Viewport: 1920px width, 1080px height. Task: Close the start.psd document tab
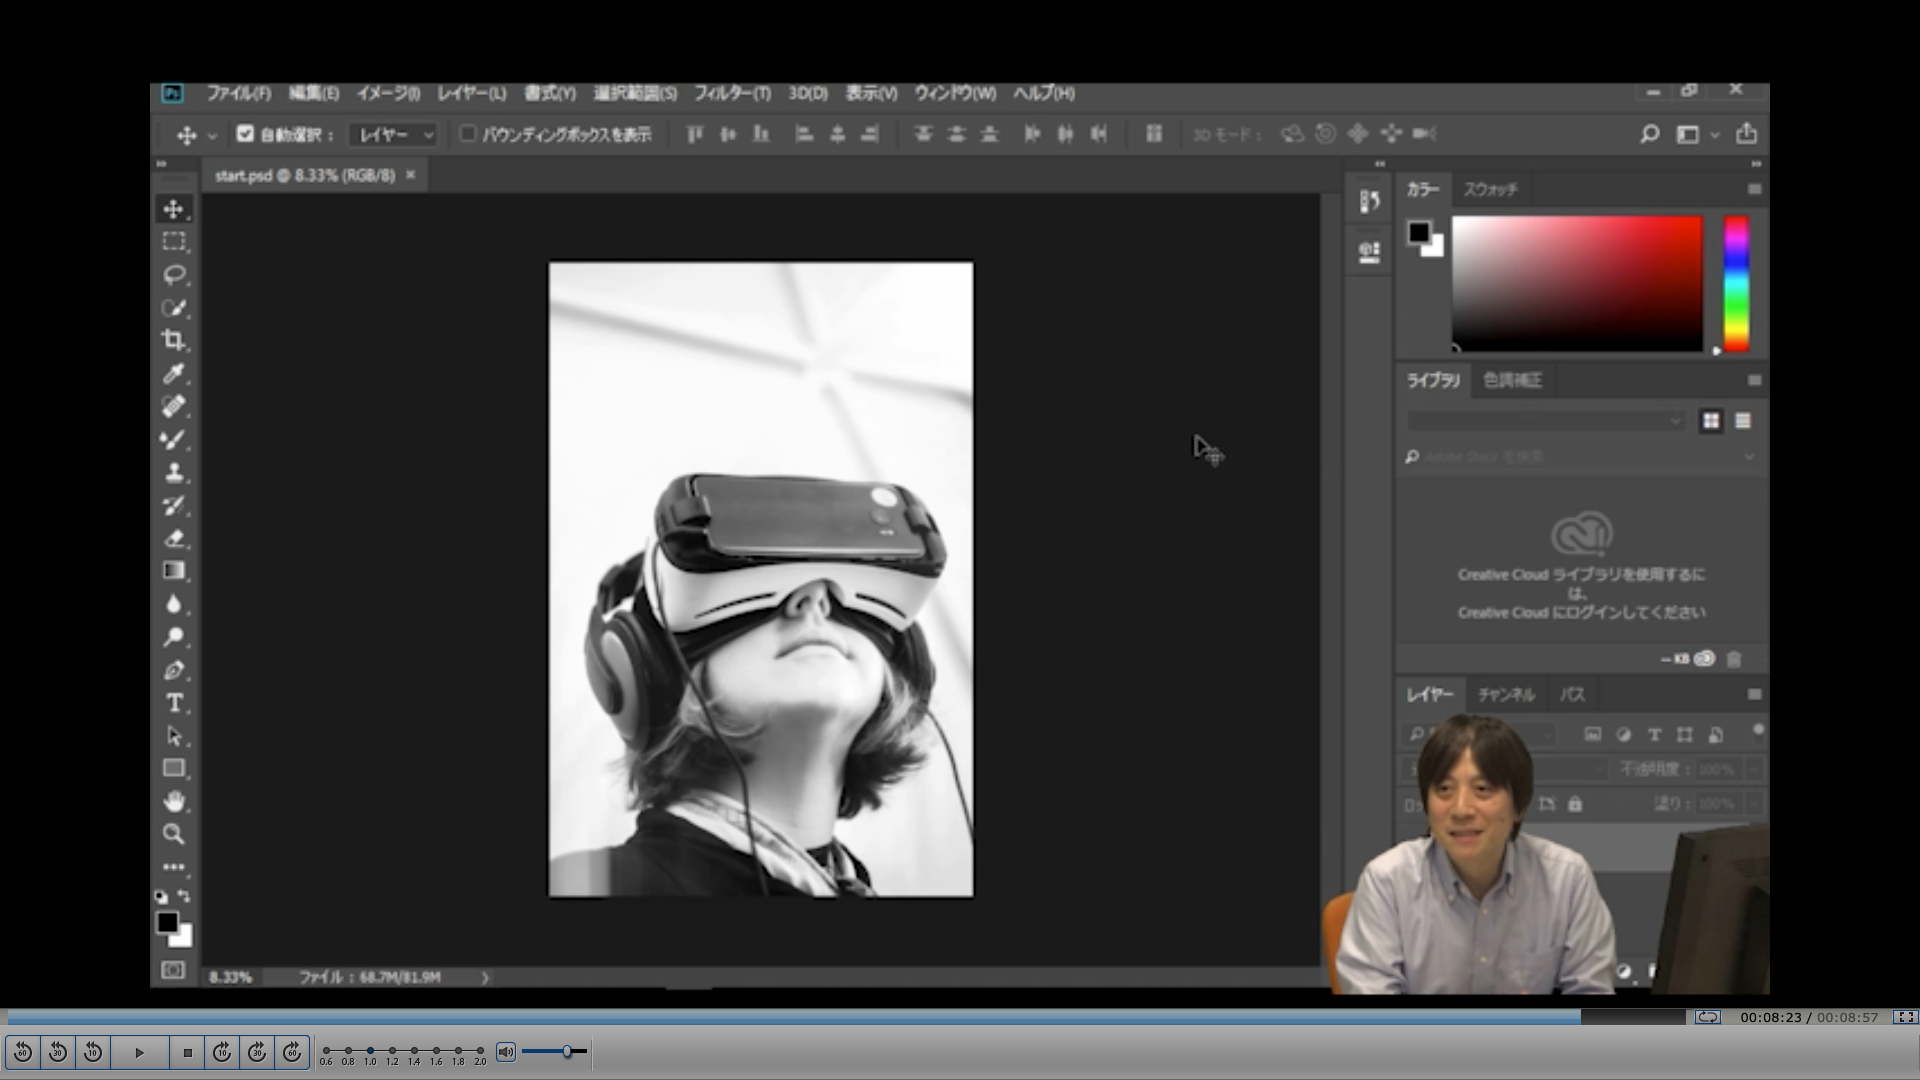(x=410, y=175)
